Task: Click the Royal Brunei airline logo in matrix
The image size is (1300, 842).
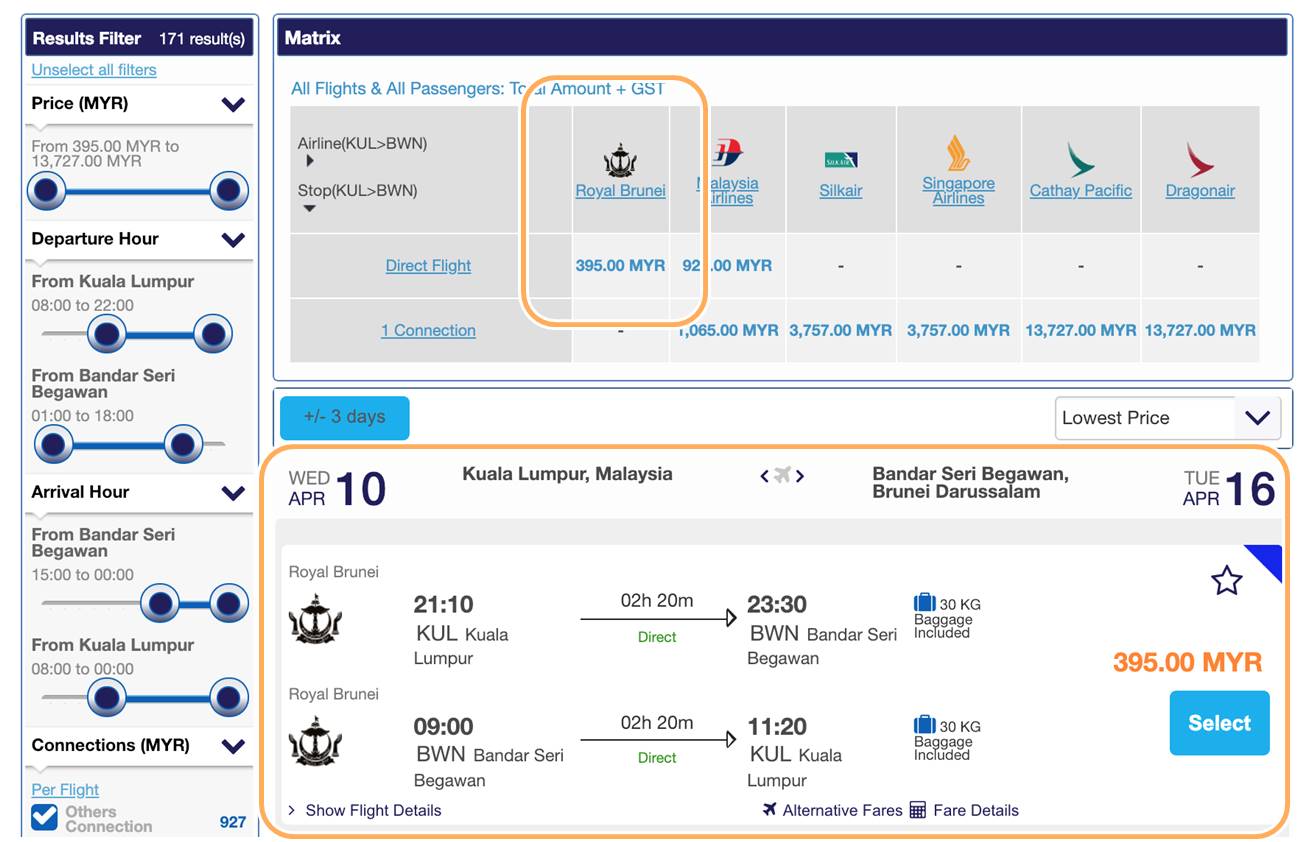Action: (x=620, y=160)
